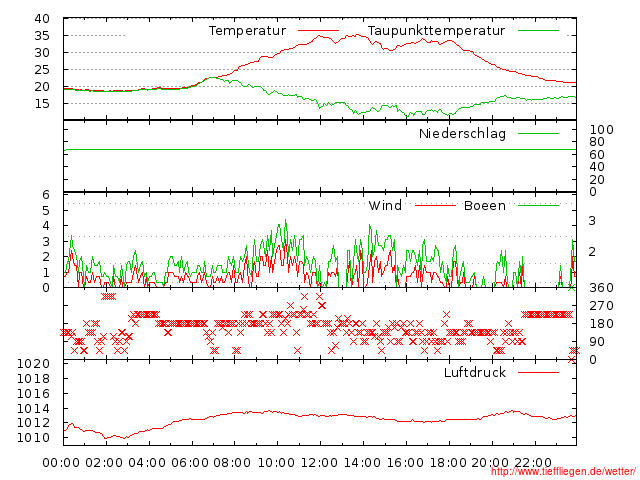This screenshot has height=480, width=640.
Task: Click the Wind legend label
Action: 385,205
